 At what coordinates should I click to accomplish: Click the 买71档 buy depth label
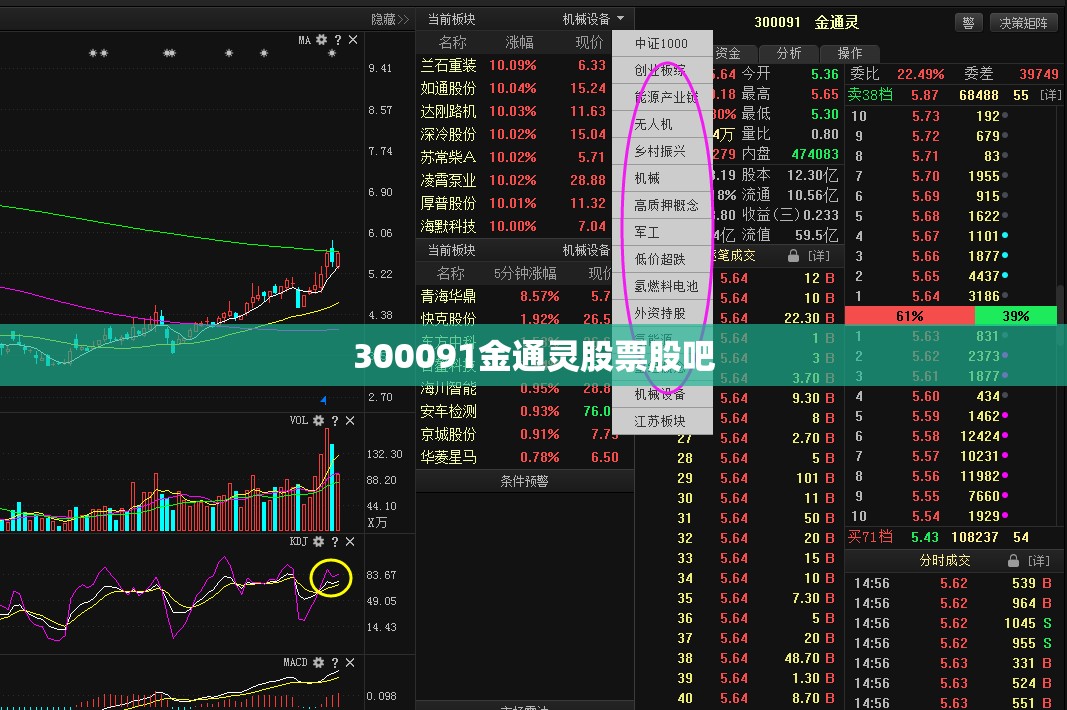[x=869, y=537]
